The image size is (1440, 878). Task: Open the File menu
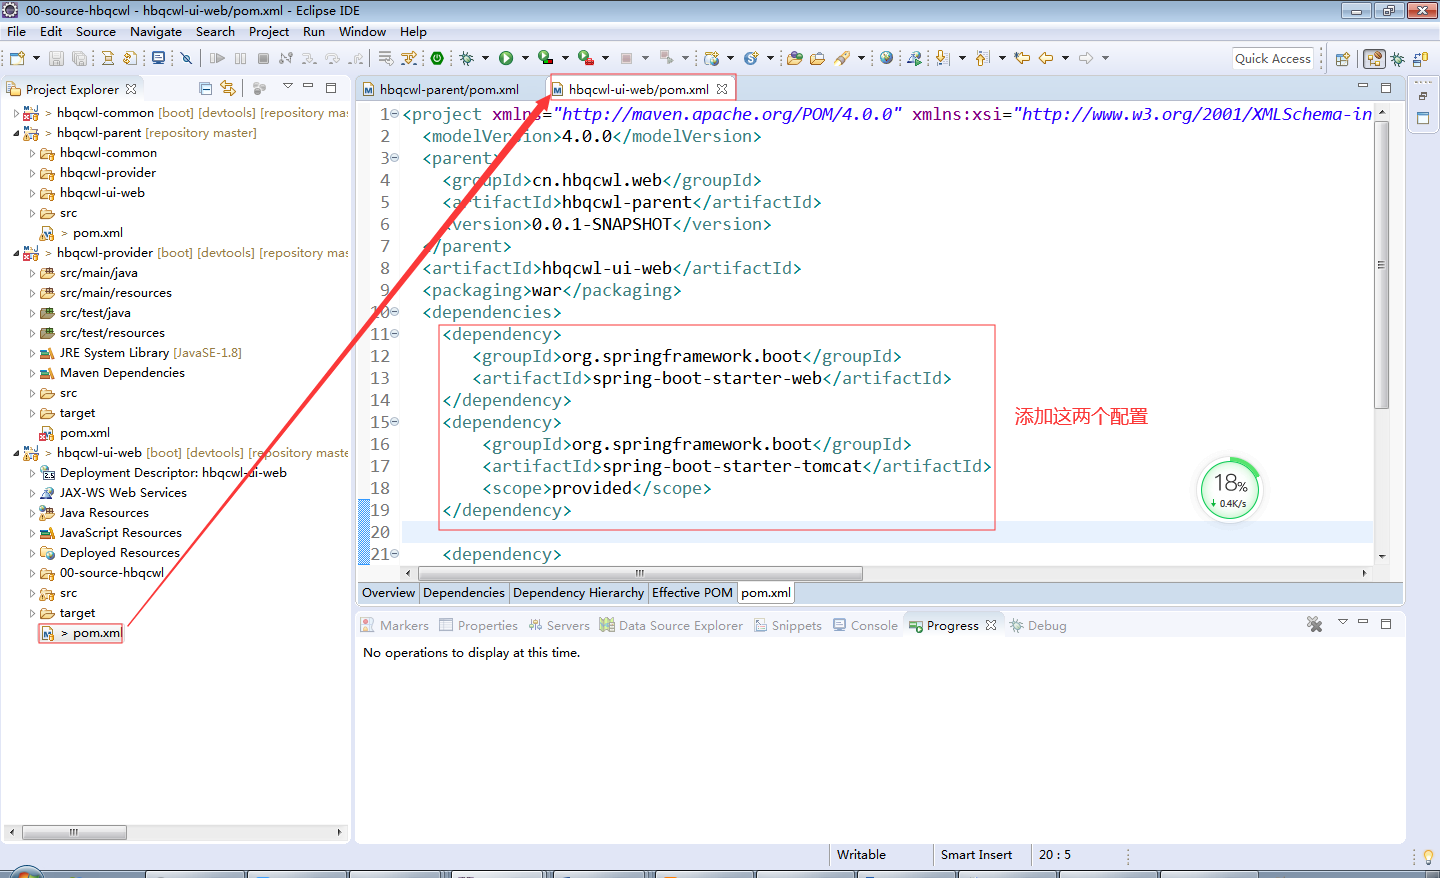[16, 31]
